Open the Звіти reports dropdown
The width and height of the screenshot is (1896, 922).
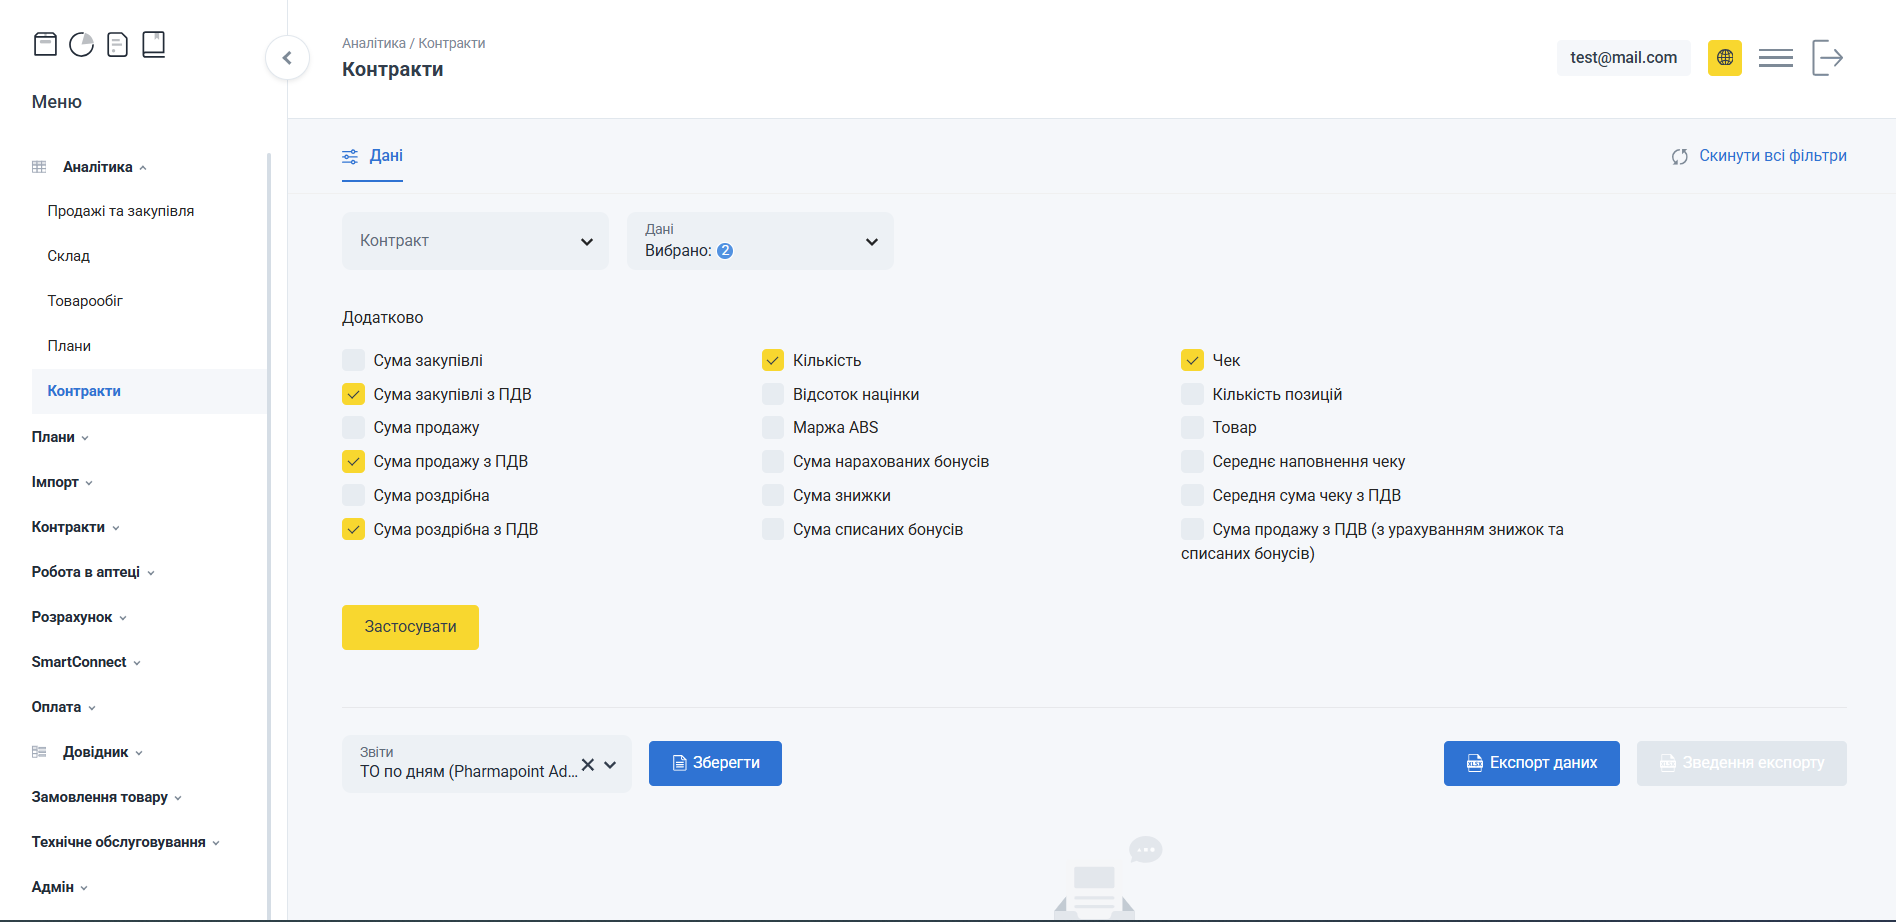[x=610, y=765]
